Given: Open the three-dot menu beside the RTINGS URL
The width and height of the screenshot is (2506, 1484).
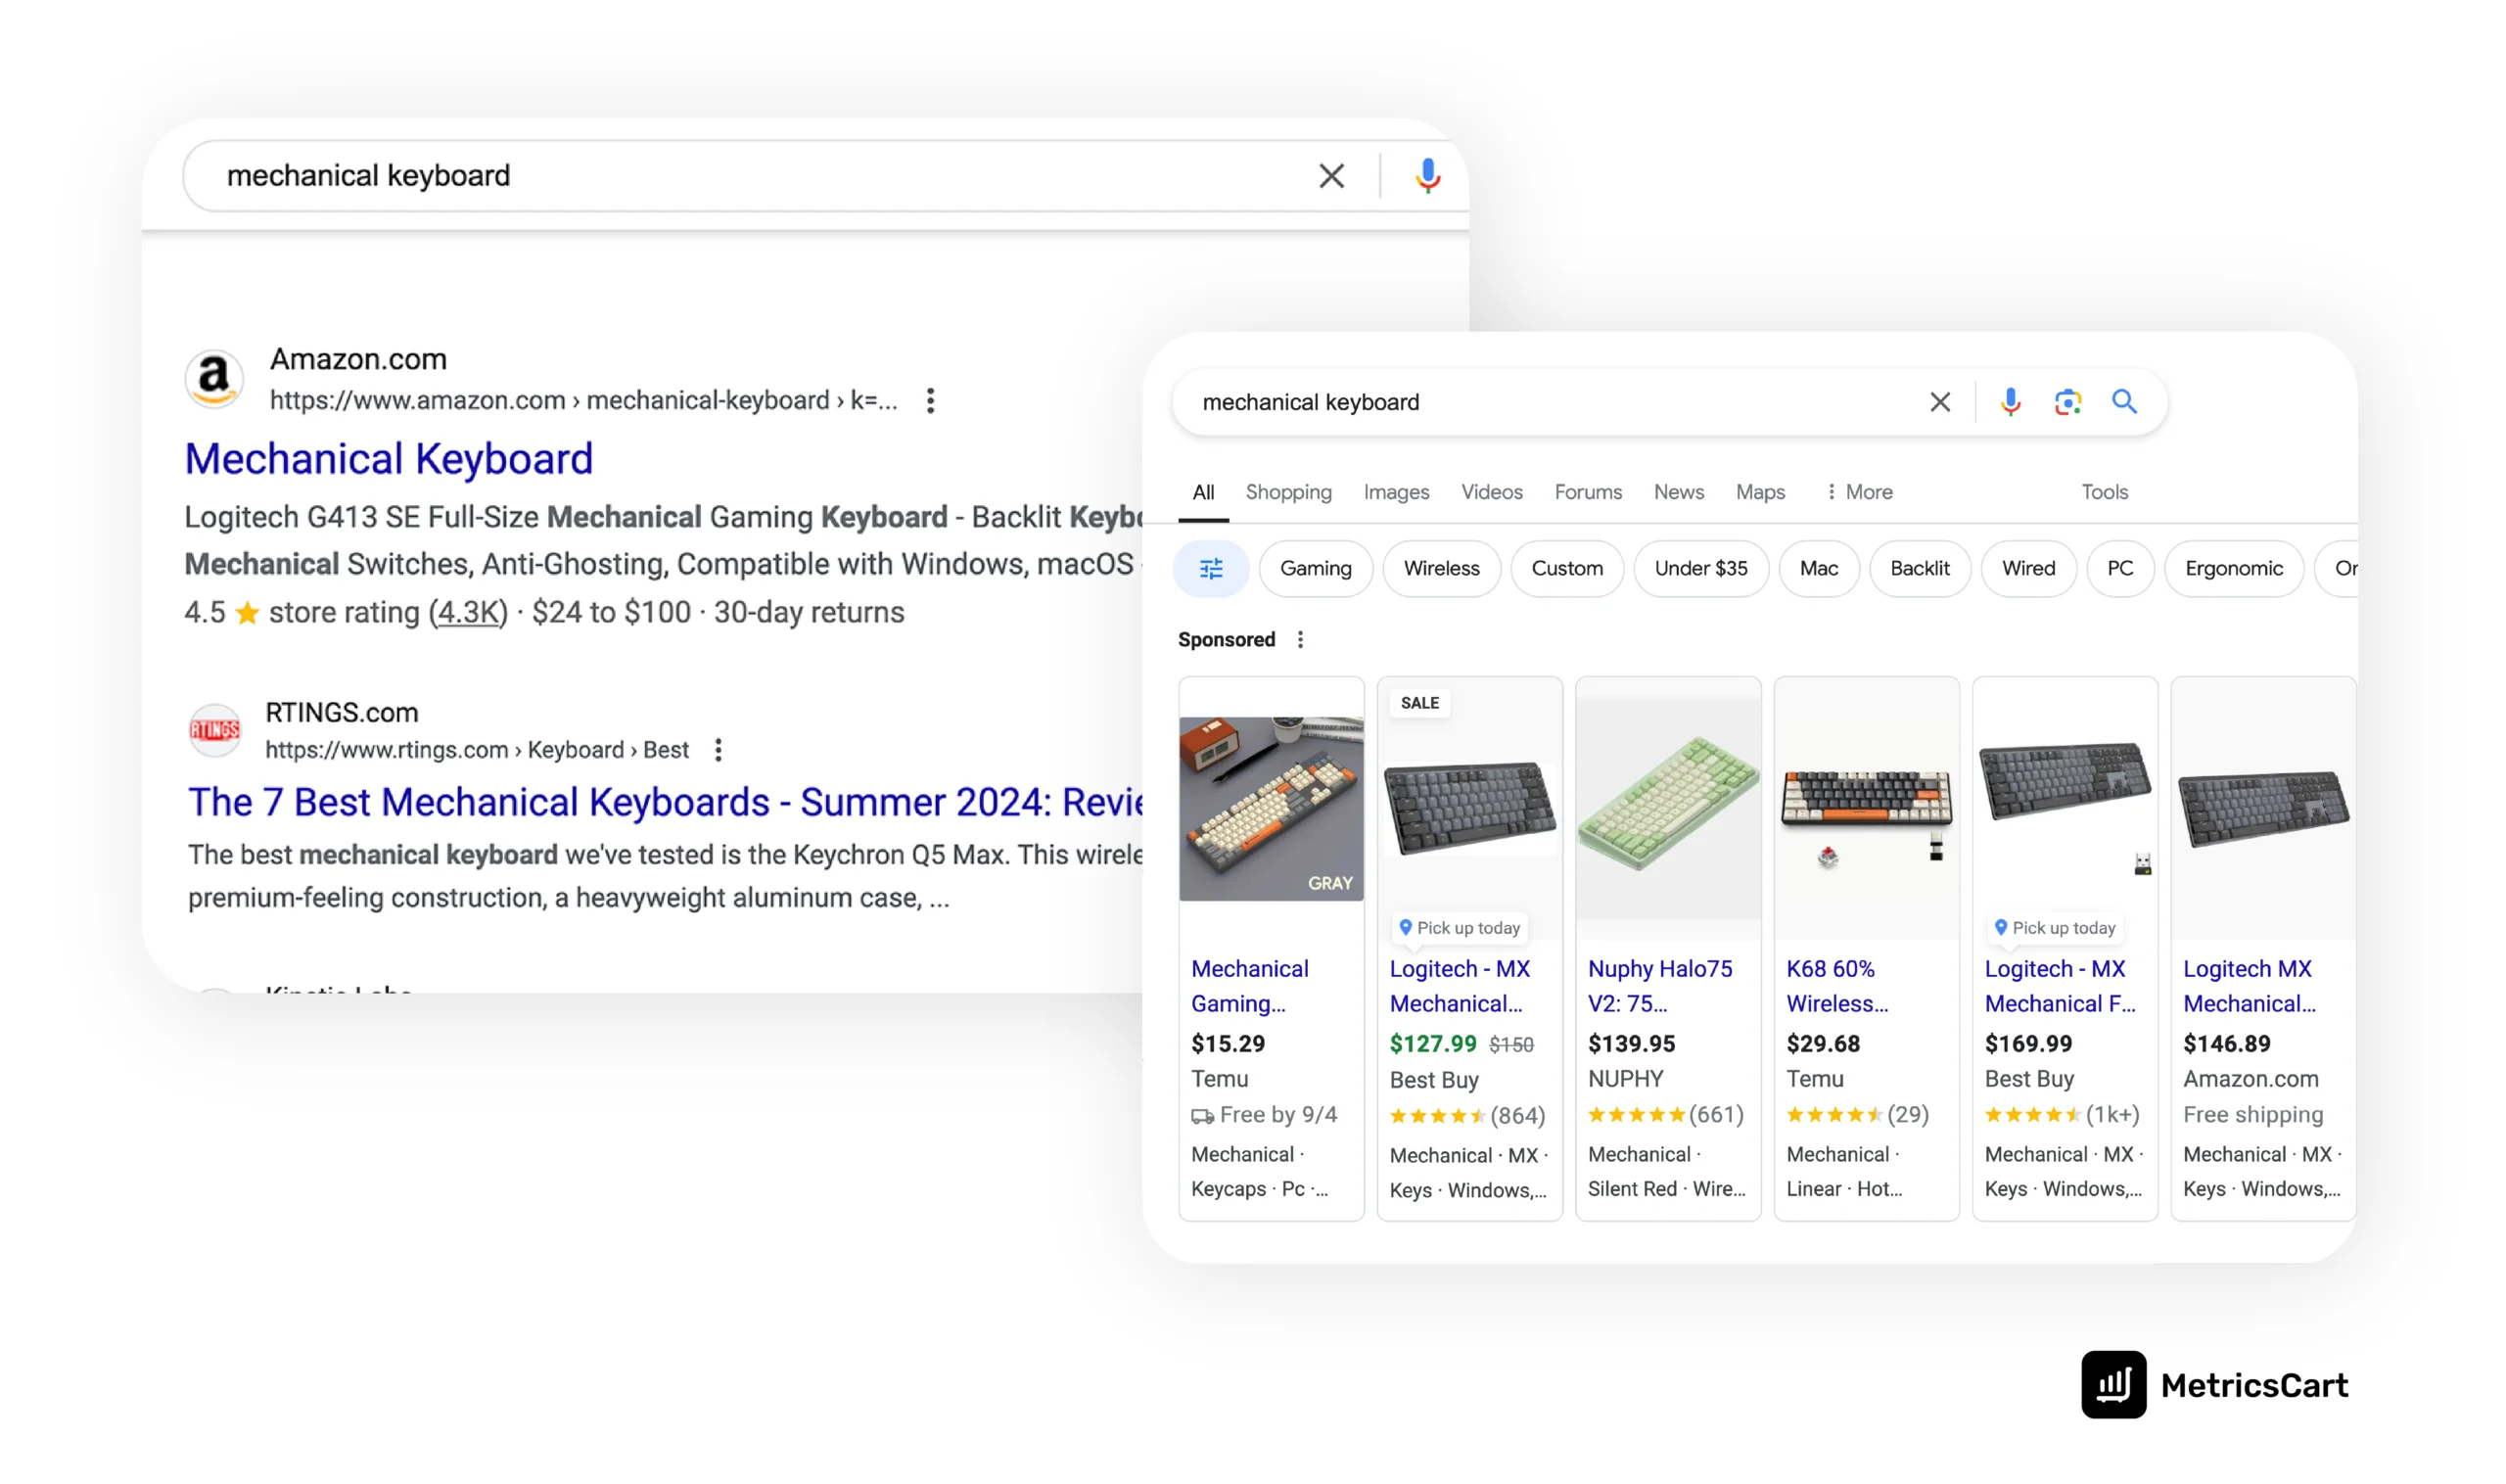Looking at the screenshot, I should click(718, 749).
